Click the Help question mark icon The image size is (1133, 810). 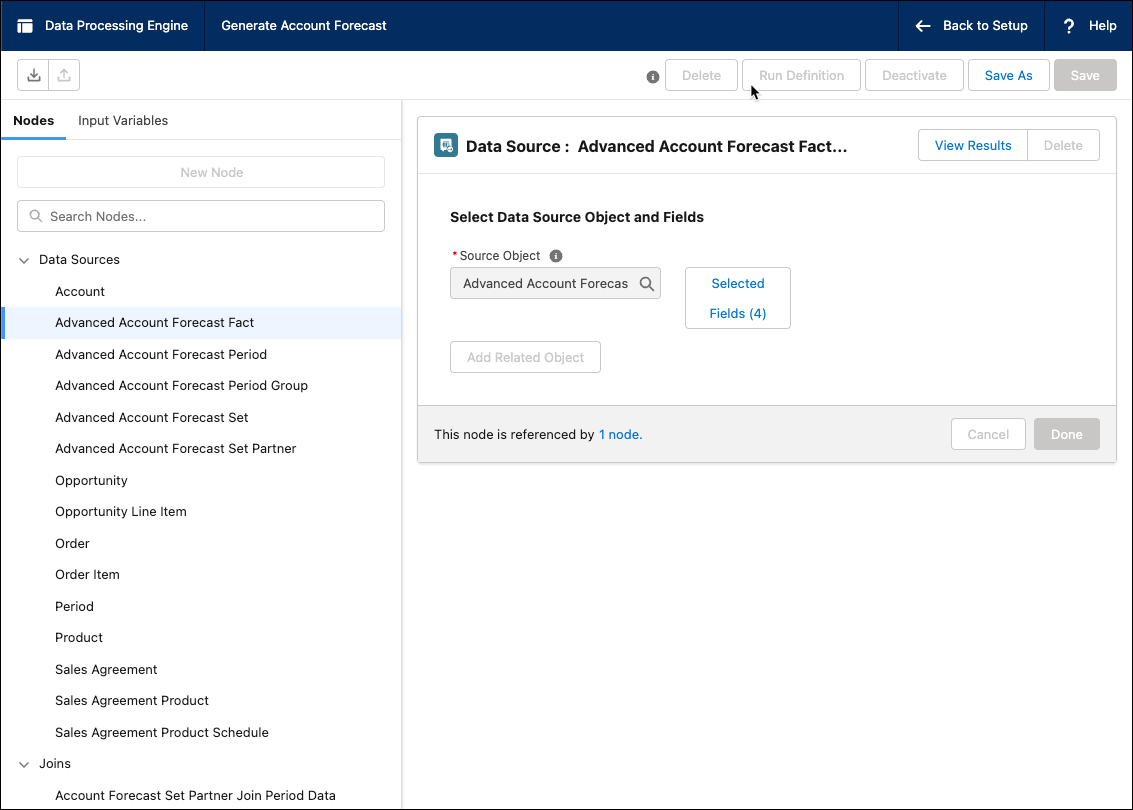click(1069, 26)
